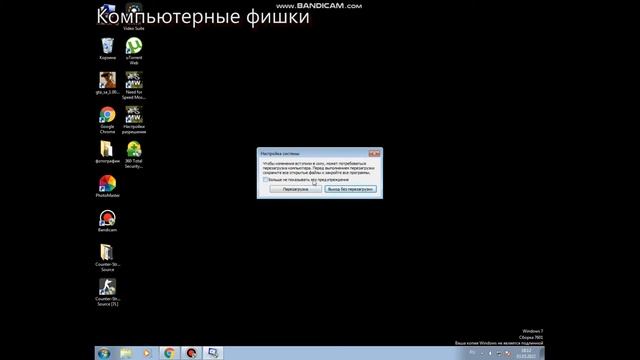Close the Настройка системы dialog
Image resolution: width=640 pixels, height=360 pixels.
click(374, 153)
